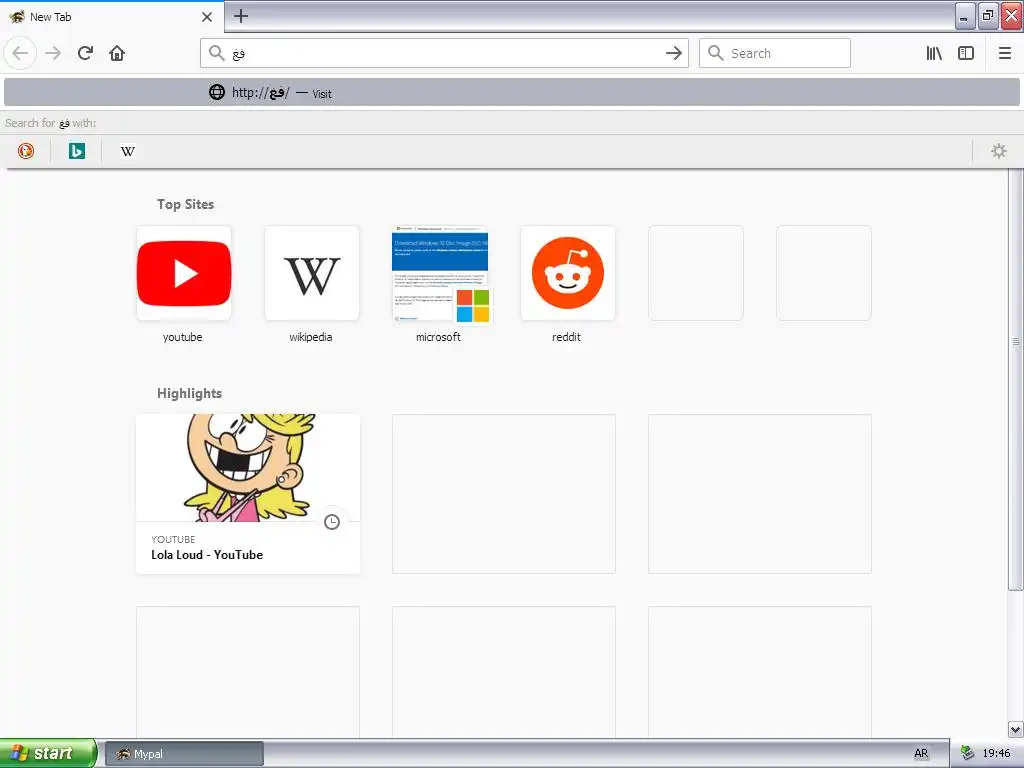Click the AR language indicator

tap(921, 754)
